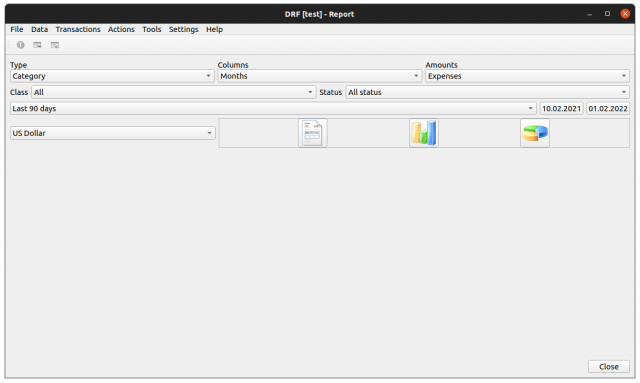Open the File menu

[17, 29]
